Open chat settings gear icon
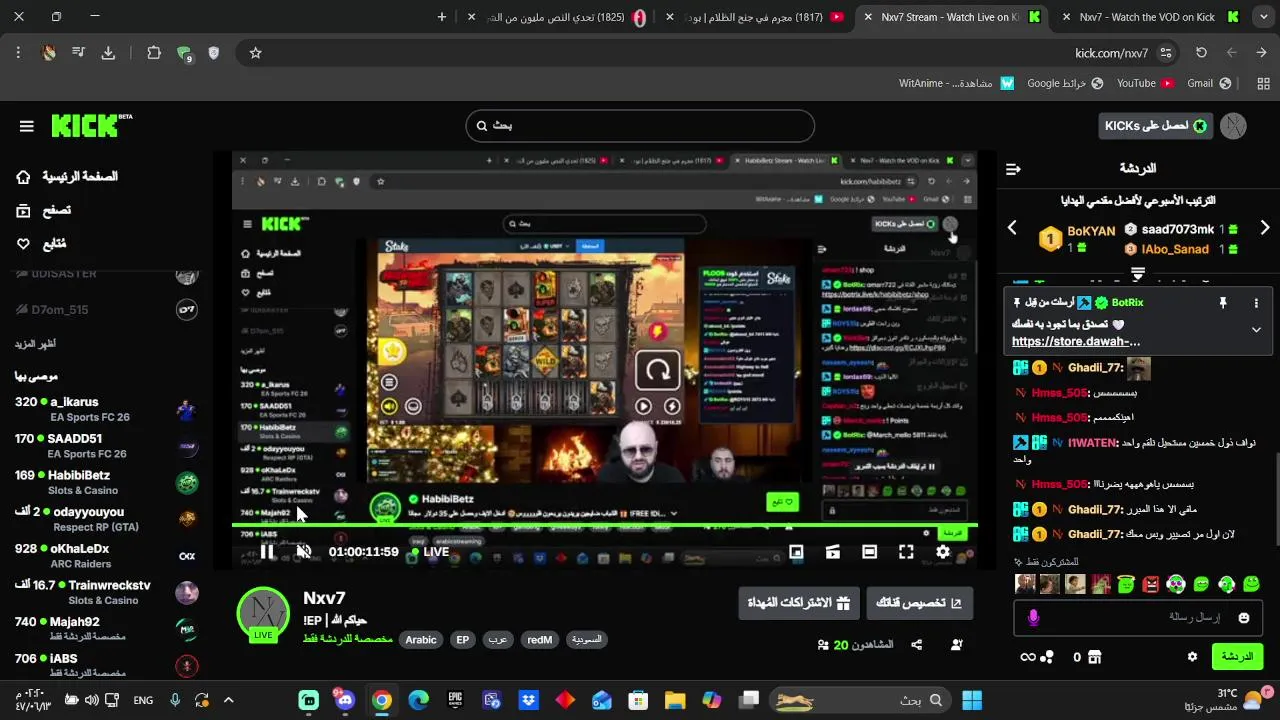The height and width of the screenshot is (720, 1280). 1192,657
